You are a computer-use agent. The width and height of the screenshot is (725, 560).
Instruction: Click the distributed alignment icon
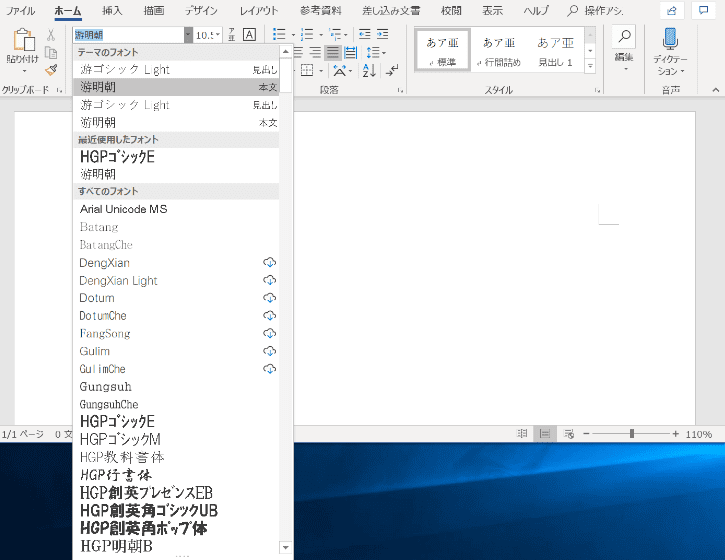pyautogui.click(x=350, y=52)
